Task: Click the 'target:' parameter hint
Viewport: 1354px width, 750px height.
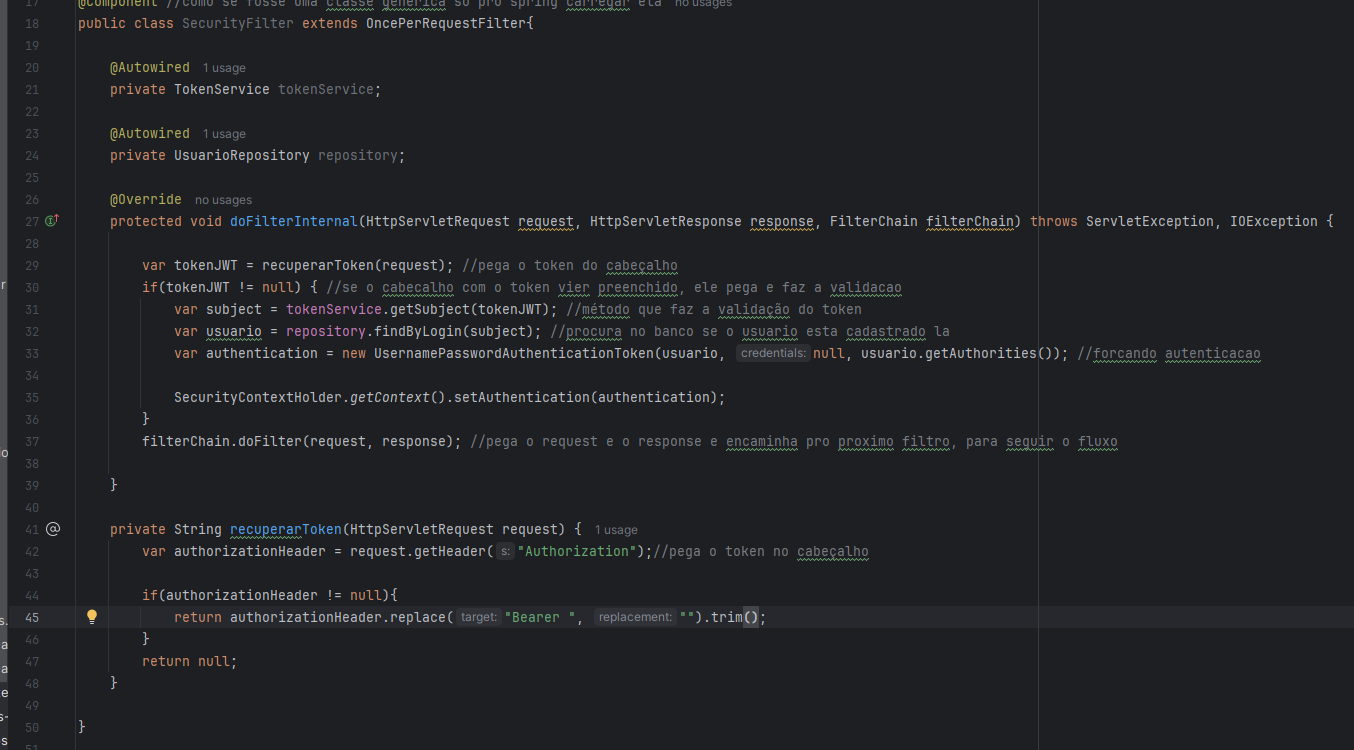Action: tap(479, 617)
